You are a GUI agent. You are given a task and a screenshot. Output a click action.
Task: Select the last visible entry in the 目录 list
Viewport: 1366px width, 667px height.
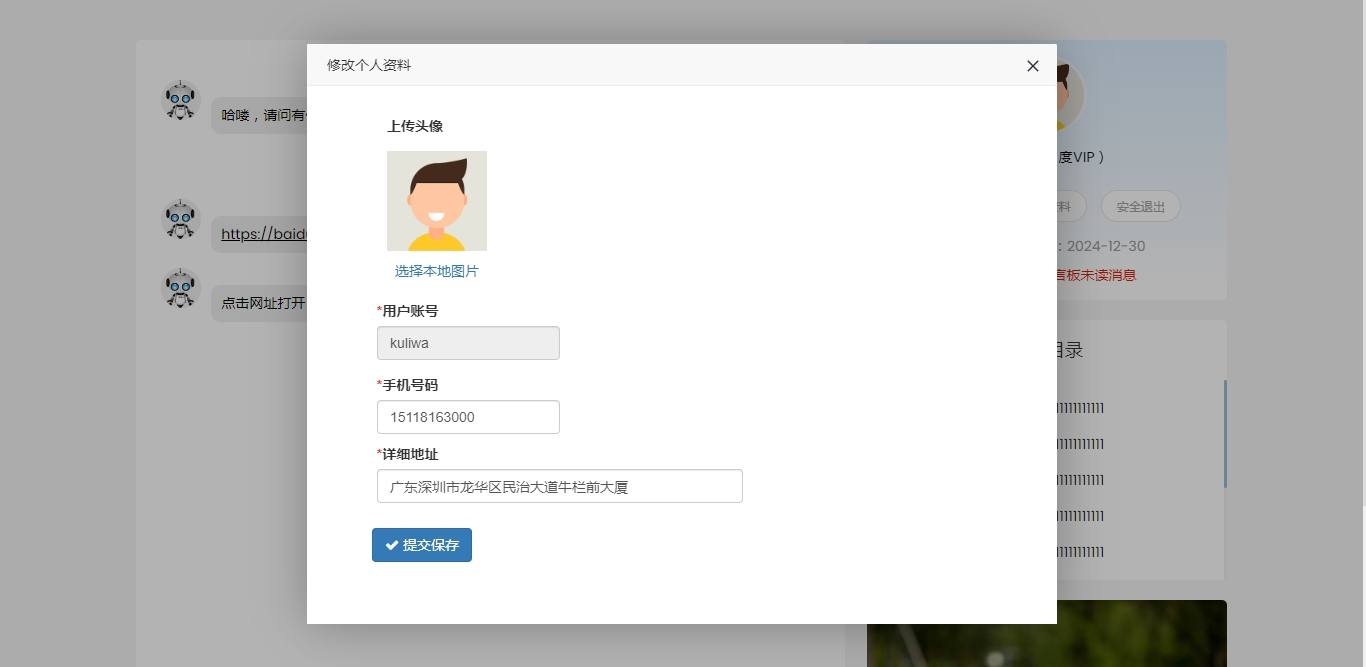1080,552
